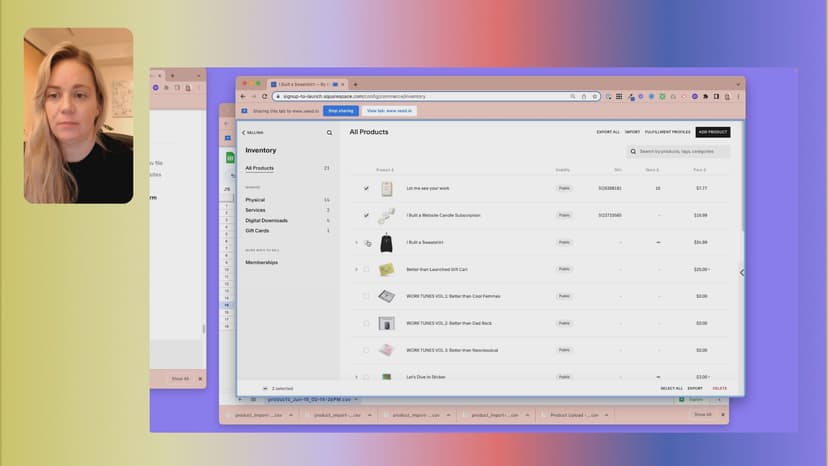
Task: Uncheck the Website Candle Subscription product checkbox
Action: (x=366, y=215)
